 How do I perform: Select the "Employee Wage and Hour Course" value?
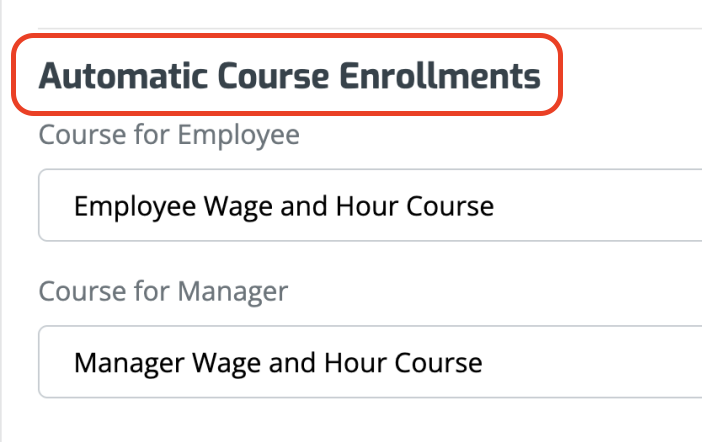pos(284,207)
